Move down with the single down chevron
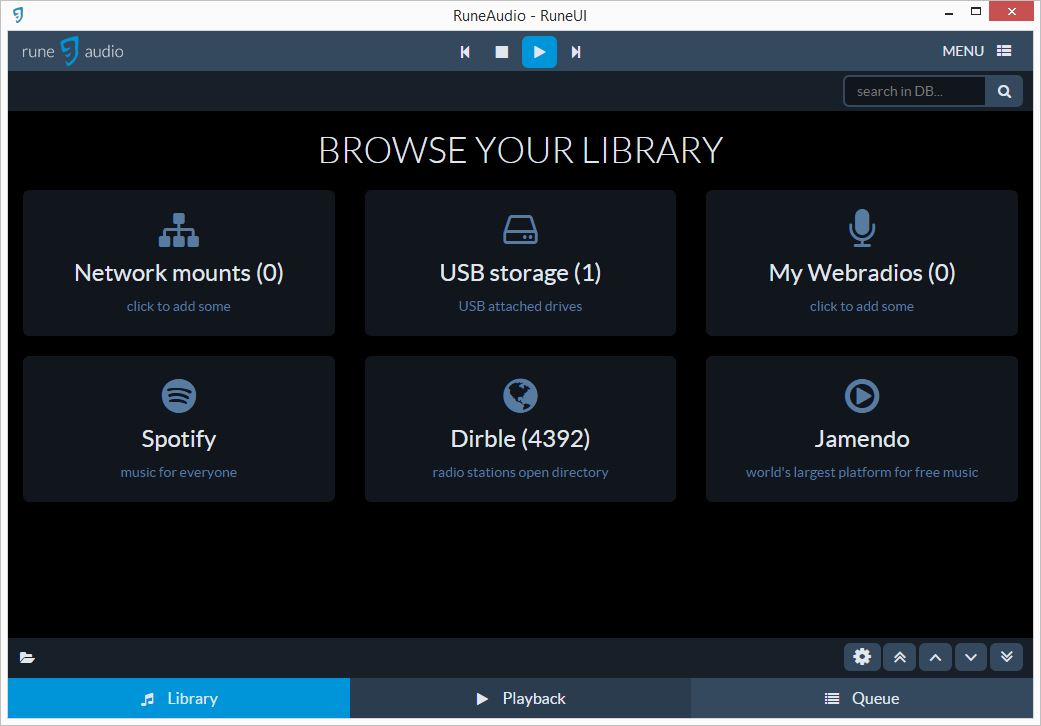 [x=971, y=657]
